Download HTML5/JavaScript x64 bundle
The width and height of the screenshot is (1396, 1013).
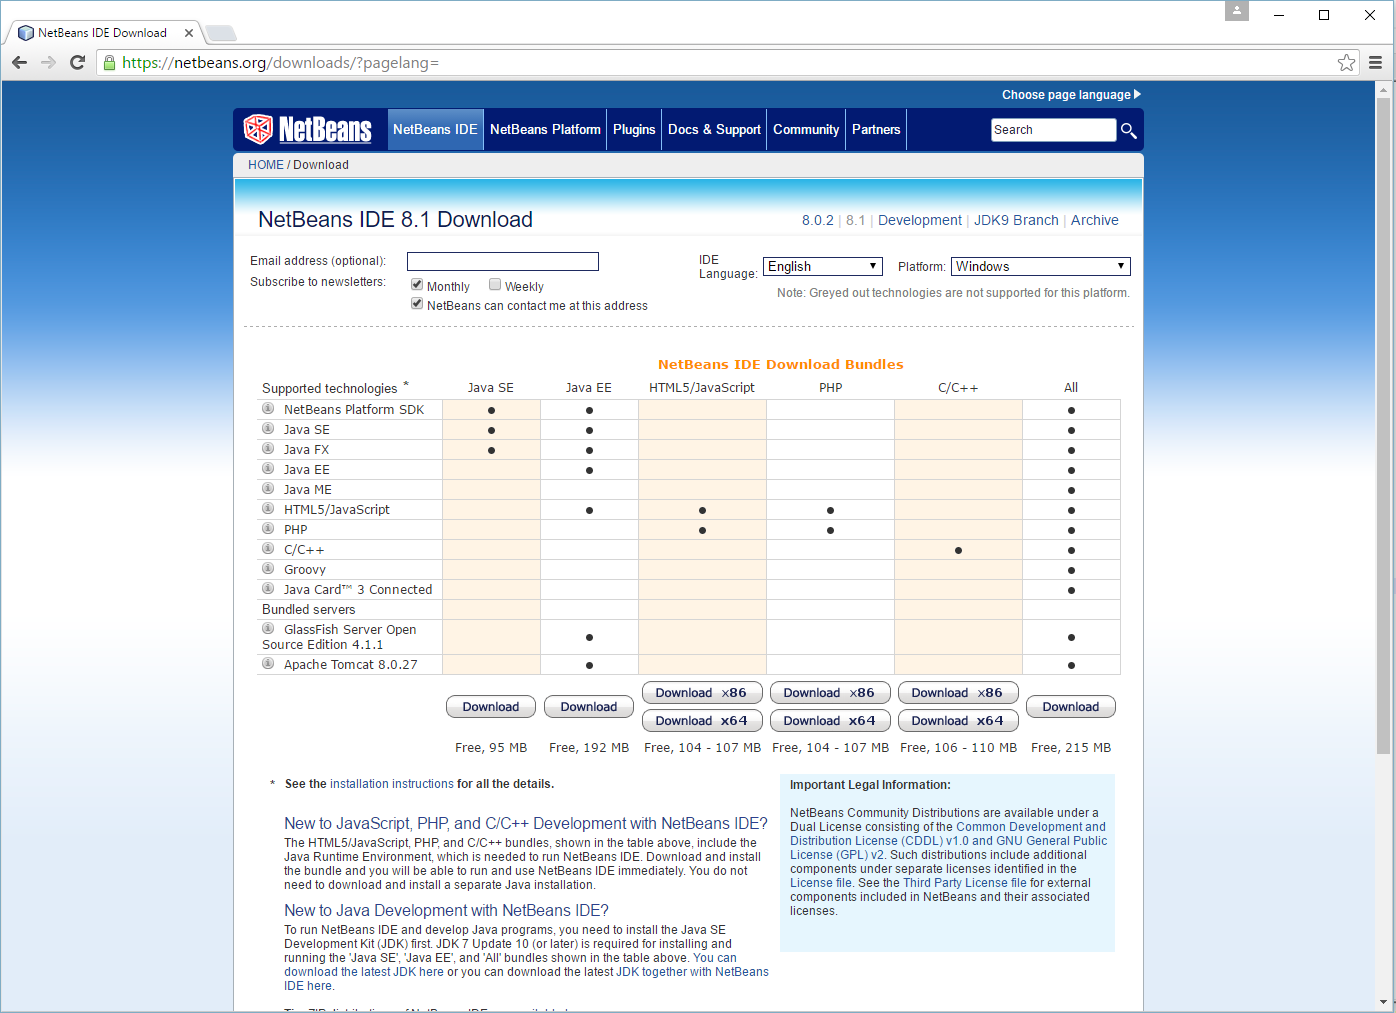coord(702,721)
